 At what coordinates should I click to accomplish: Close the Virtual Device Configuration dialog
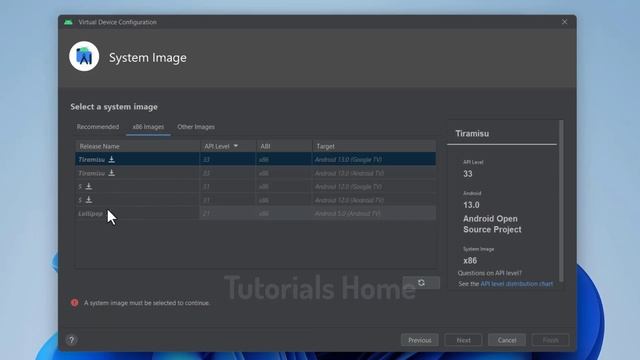564,22
